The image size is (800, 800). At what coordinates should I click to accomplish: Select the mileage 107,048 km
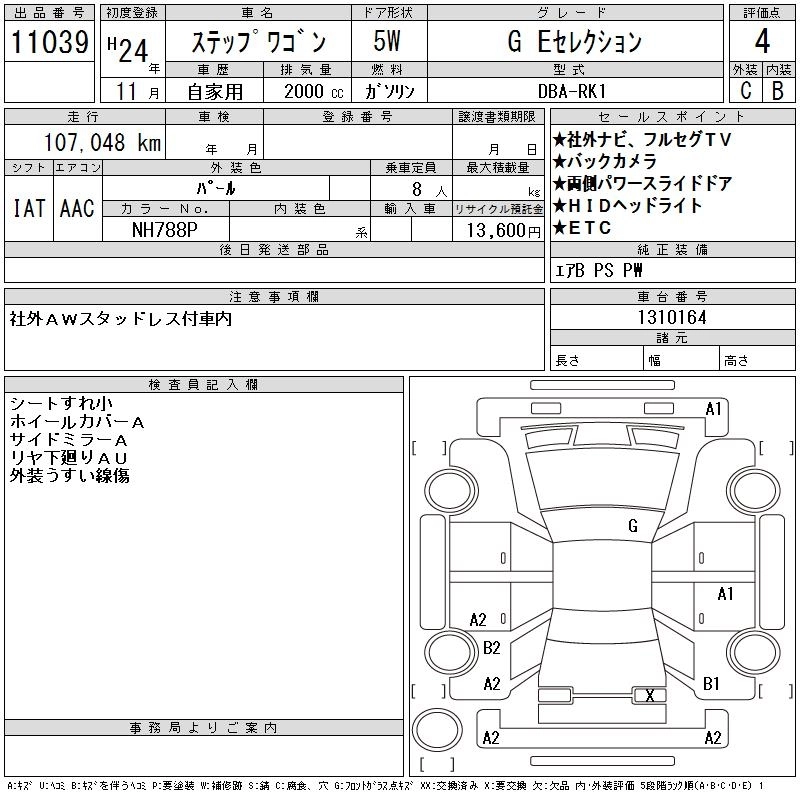pos(102,142)
